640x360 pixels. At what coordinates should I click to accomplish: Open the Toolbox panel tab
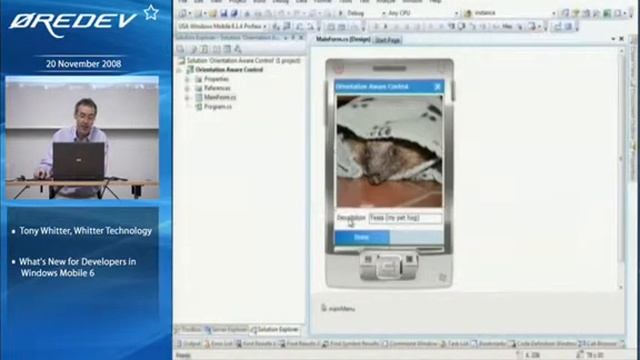coord(189,329)
